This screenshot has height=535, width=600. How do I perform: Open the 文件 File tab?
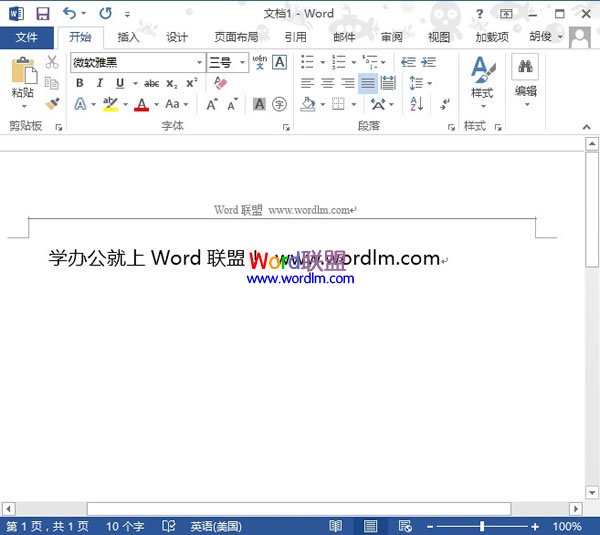coord(27,38)
